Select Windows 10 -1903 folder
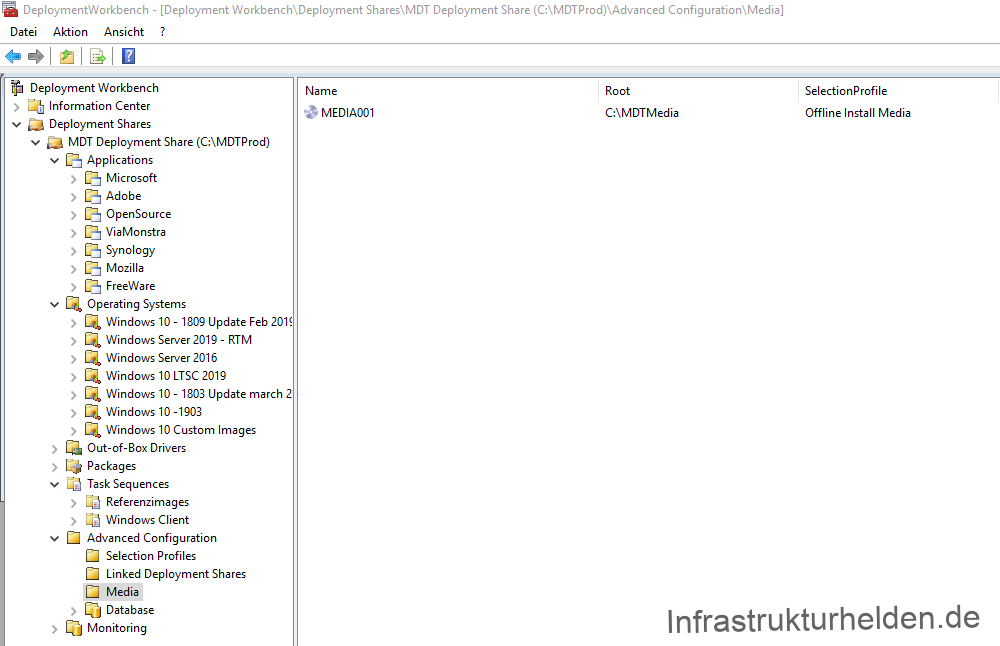 pyautogui.click(x=154, y=412)
